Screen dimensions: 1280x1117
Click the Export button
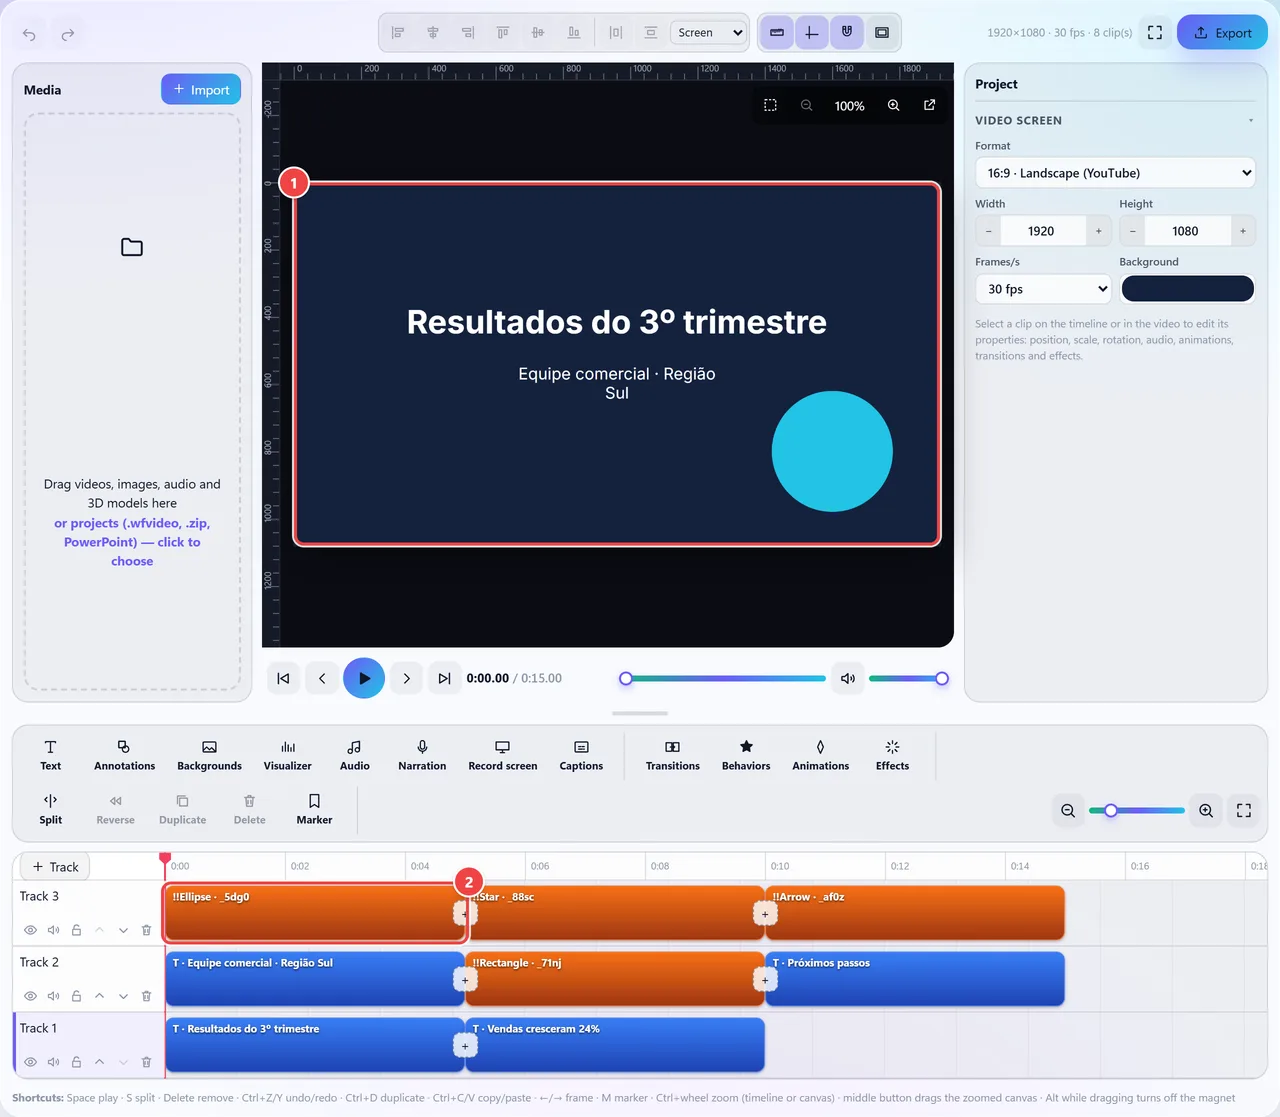coord(1222,33)
